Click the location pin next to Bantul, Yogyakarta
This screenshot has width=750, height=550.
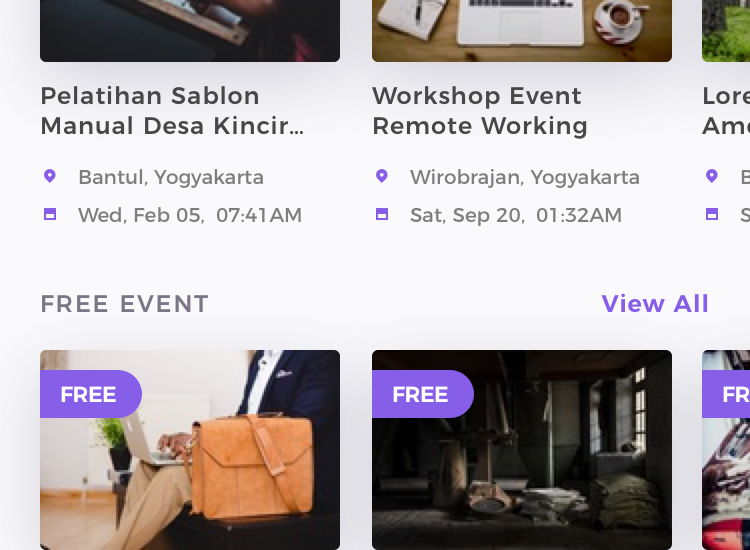pos(50,176)
